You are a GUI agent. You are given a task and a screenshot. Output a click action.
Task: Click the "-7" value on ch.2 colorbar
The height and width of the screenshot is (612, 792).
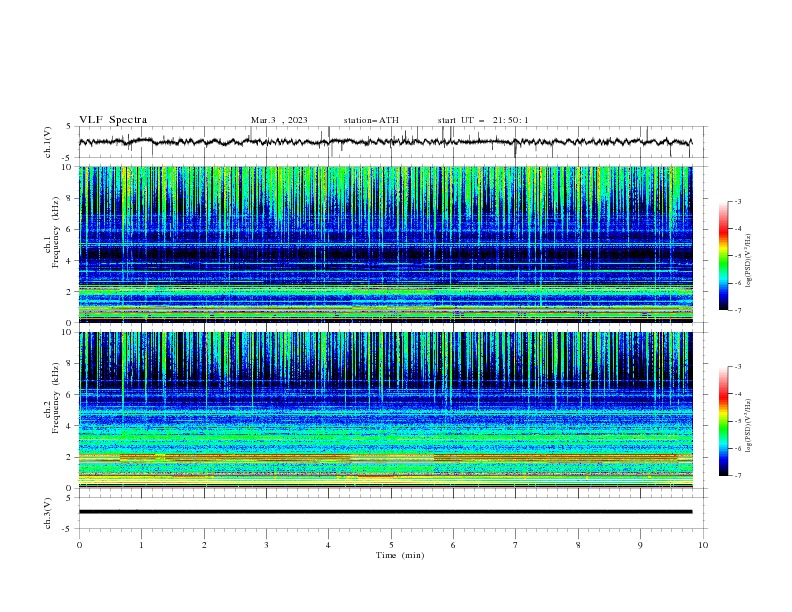coord(737,475)
